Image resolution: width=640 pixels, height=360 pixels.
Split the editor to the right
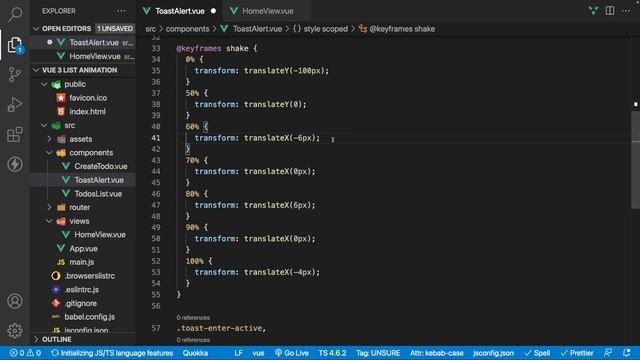[x=610, y=11]
